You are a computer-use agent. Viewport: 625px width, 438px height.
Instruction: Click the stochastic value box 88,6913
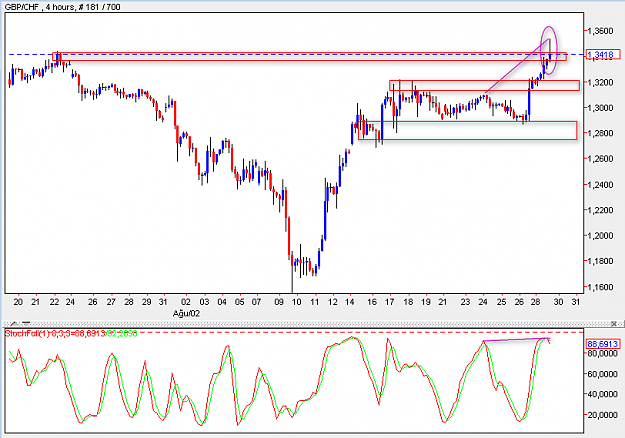603,344
